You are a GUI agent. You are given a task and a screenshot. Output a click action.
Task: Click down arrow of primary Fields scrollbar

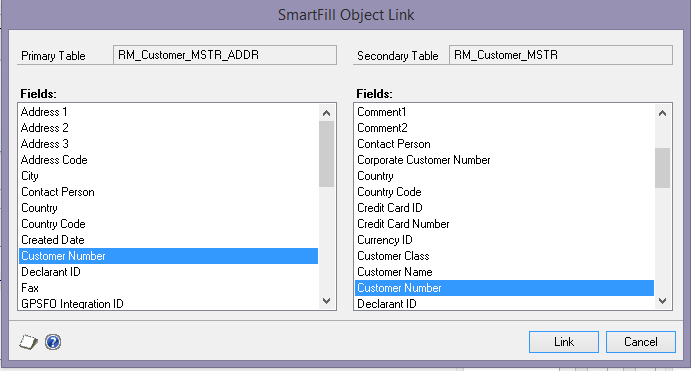coord(327,301)
